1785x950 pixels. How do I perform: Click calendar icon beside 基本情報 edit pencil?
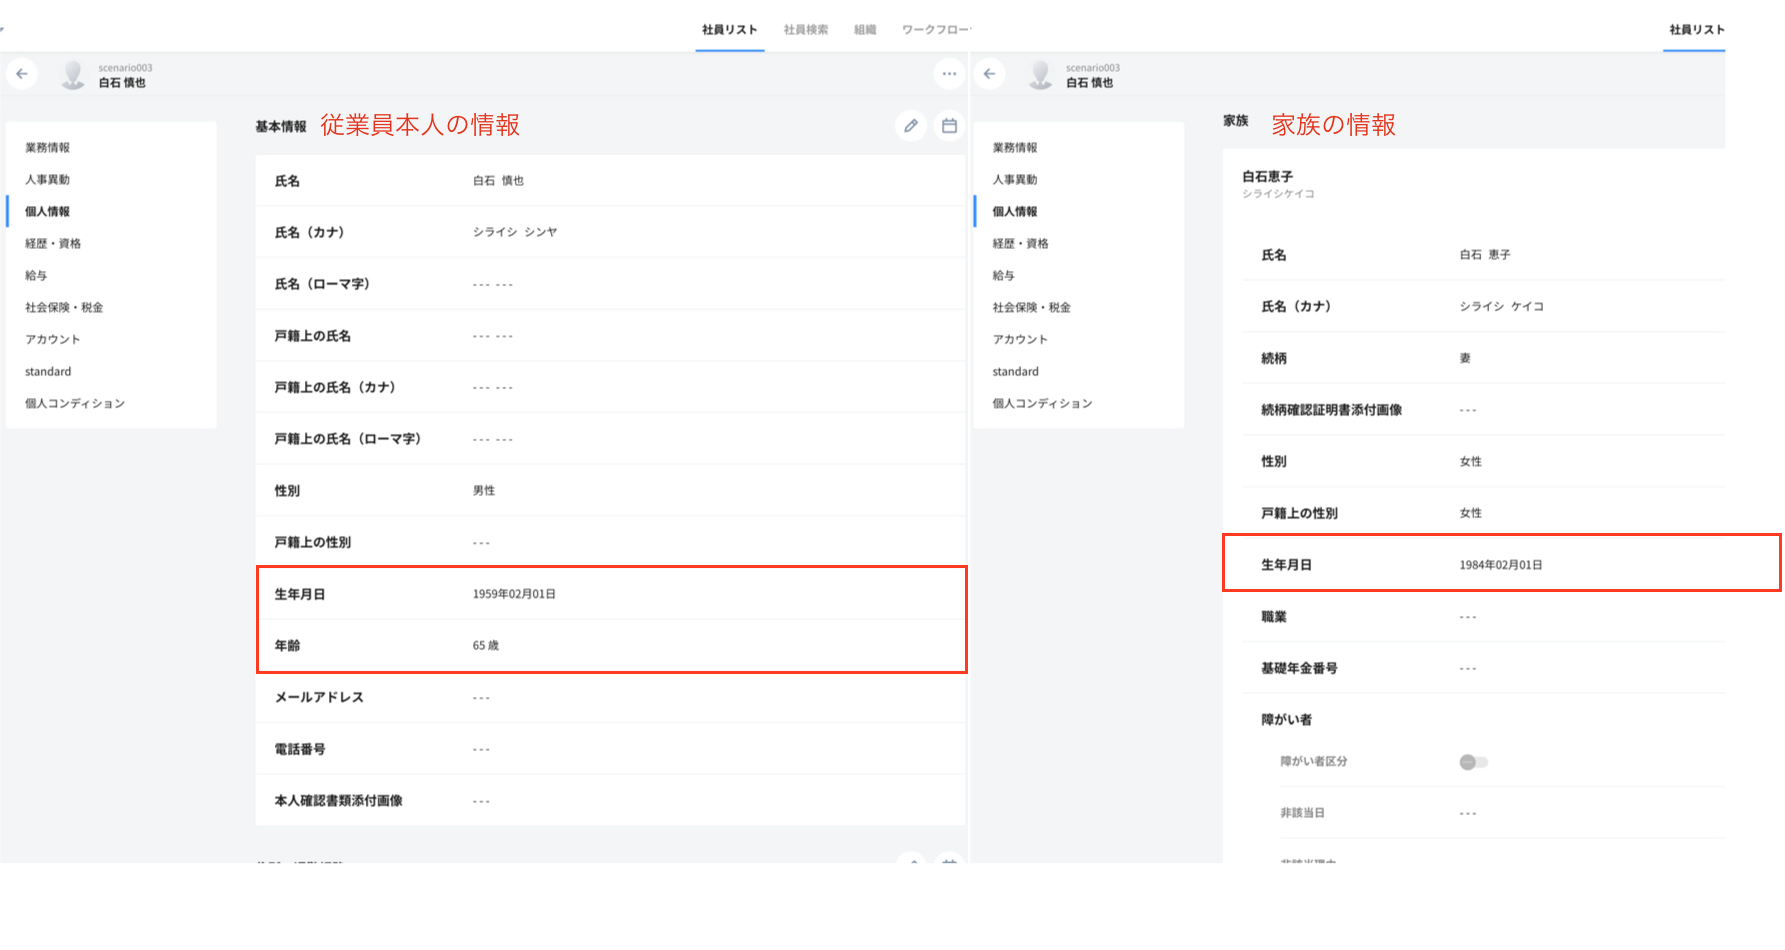(949, 126)
